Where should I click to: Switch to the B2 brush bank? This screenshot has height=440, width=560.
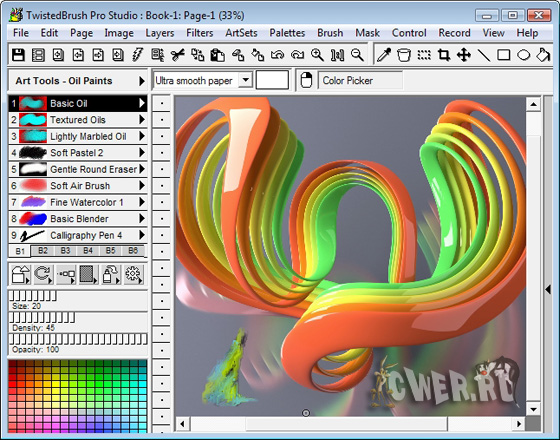click(x=42, y=250)
